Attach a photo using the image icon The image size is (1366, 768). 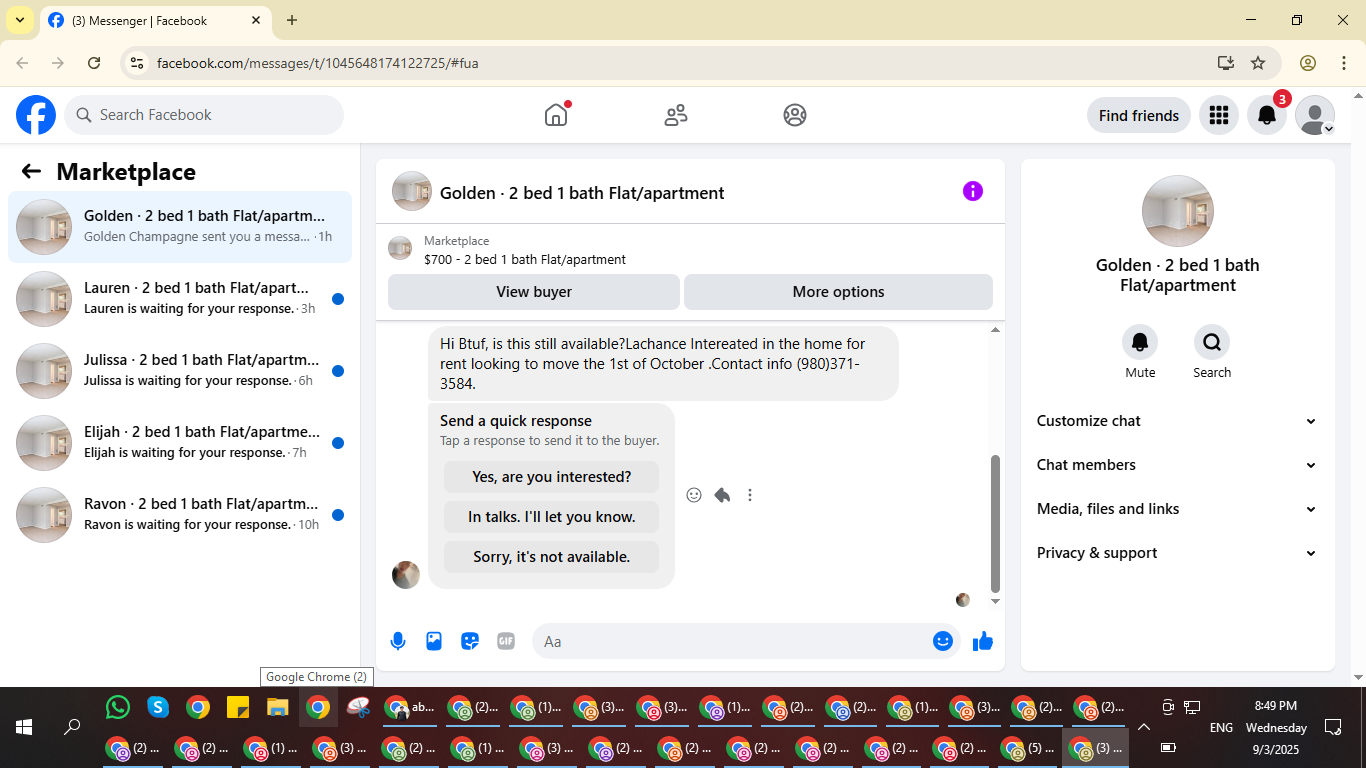[434, 641]
